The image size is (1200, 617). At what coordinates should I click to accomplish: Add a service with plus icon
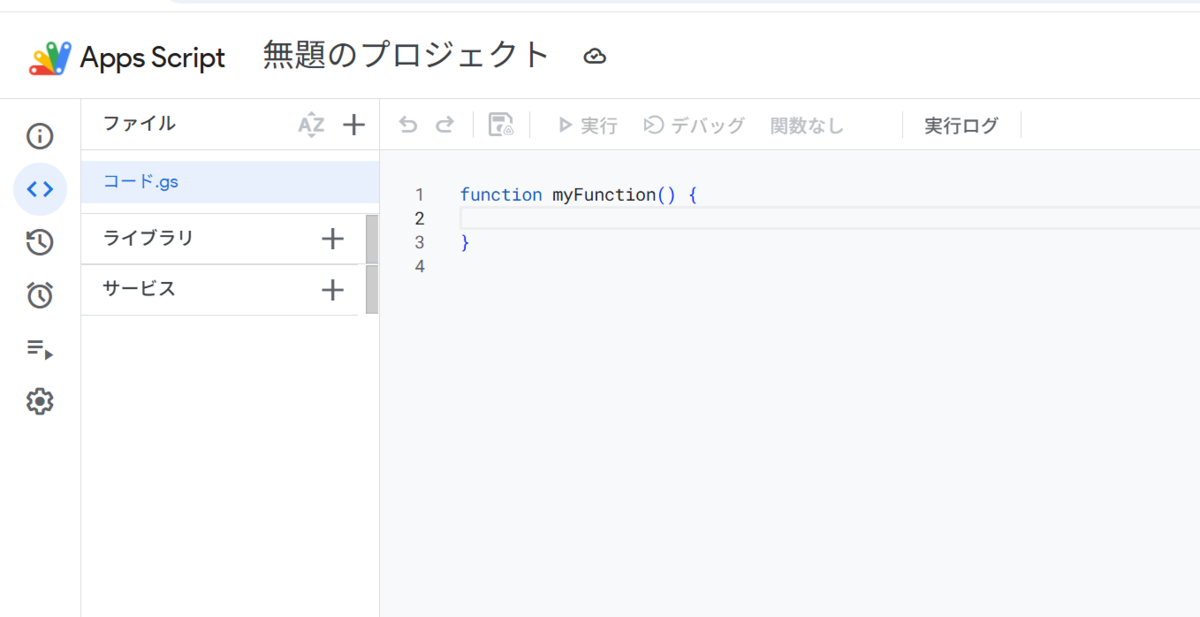coord(332,290)
